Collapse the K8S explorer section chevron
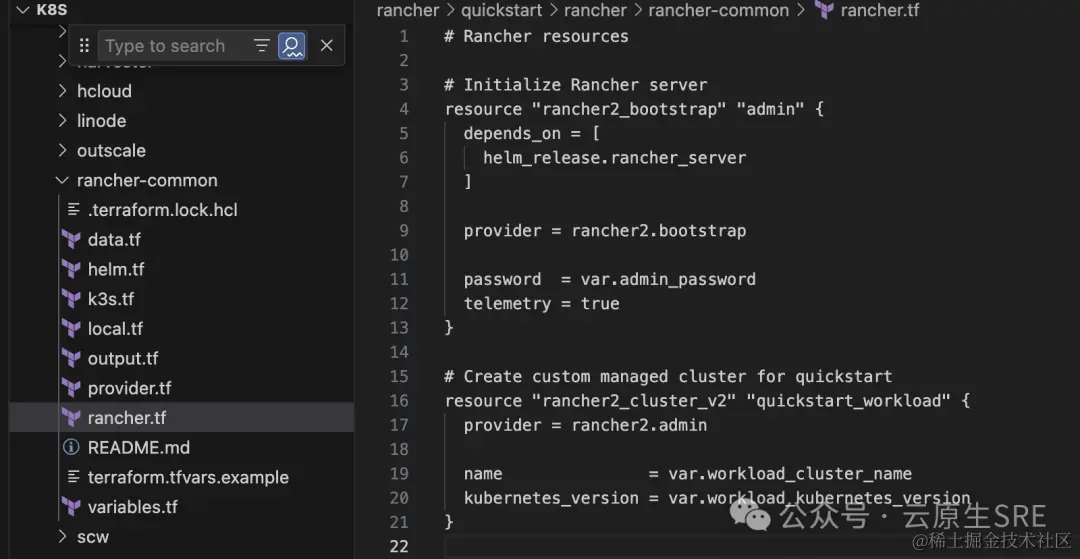This screenshot has height=559, width=1080. [x=21, y=10]
